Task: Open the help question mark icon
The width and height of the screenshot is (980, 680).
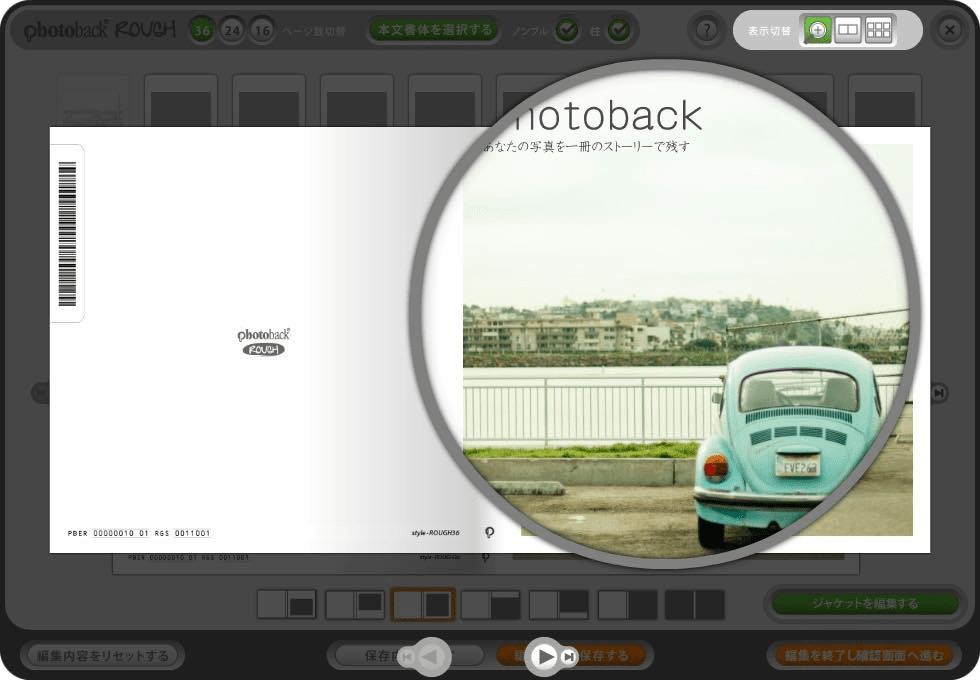Action: [x=707, y=30]
